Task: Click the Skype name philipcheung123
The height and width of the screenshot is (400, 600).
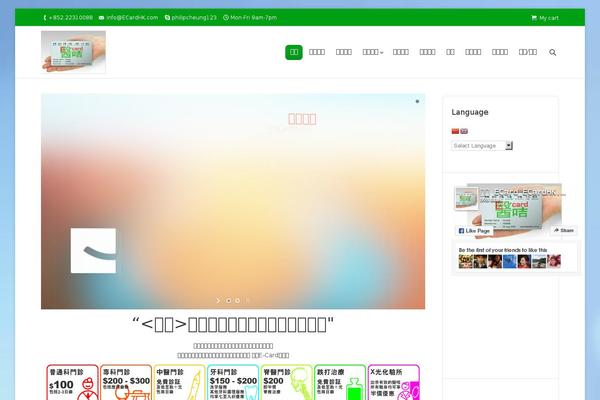Action: click(194, 18)
